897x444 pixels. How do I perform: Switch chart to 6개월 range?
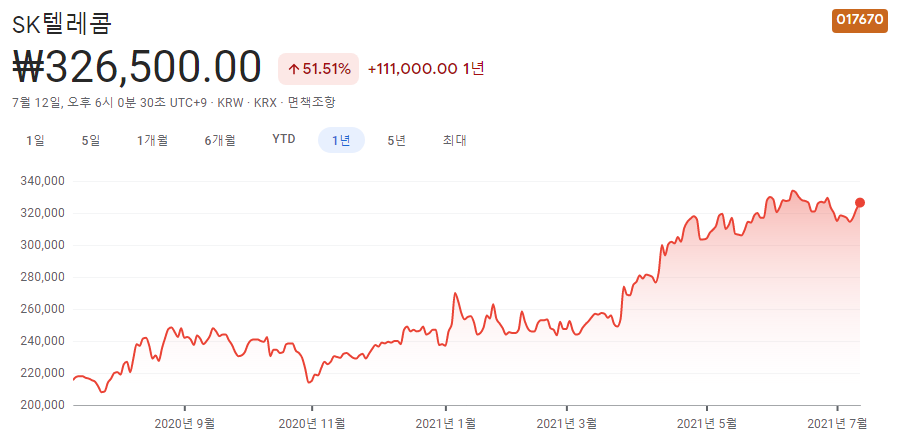220,140
